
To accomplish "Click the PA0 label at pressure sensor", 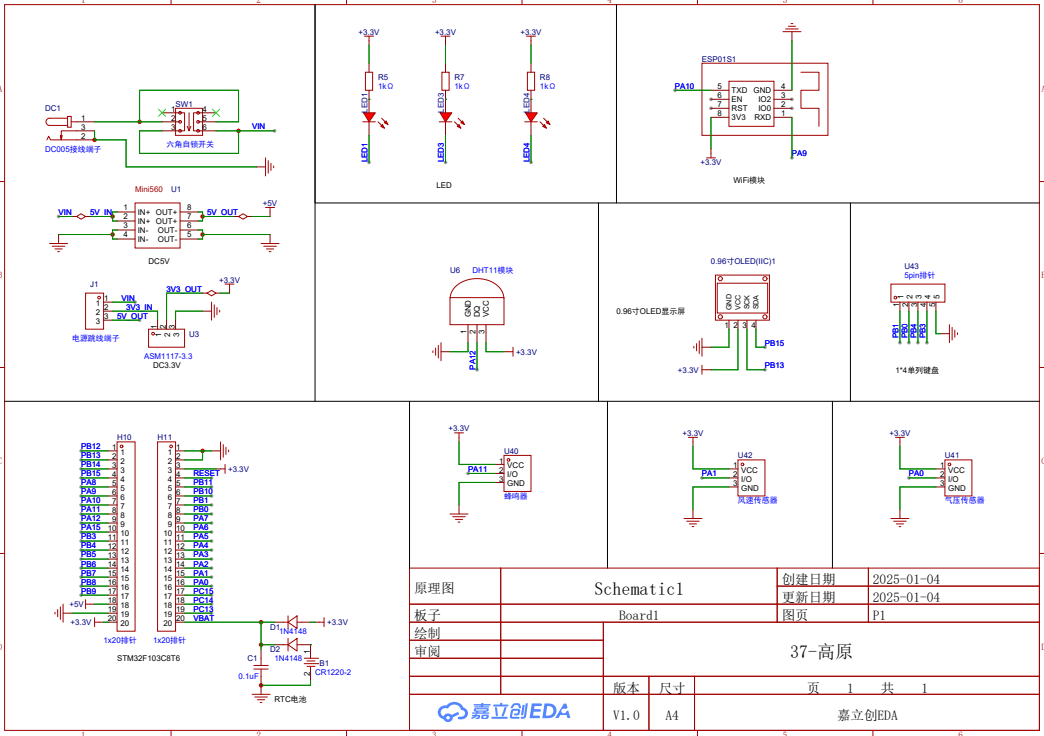I will point(916,473).
